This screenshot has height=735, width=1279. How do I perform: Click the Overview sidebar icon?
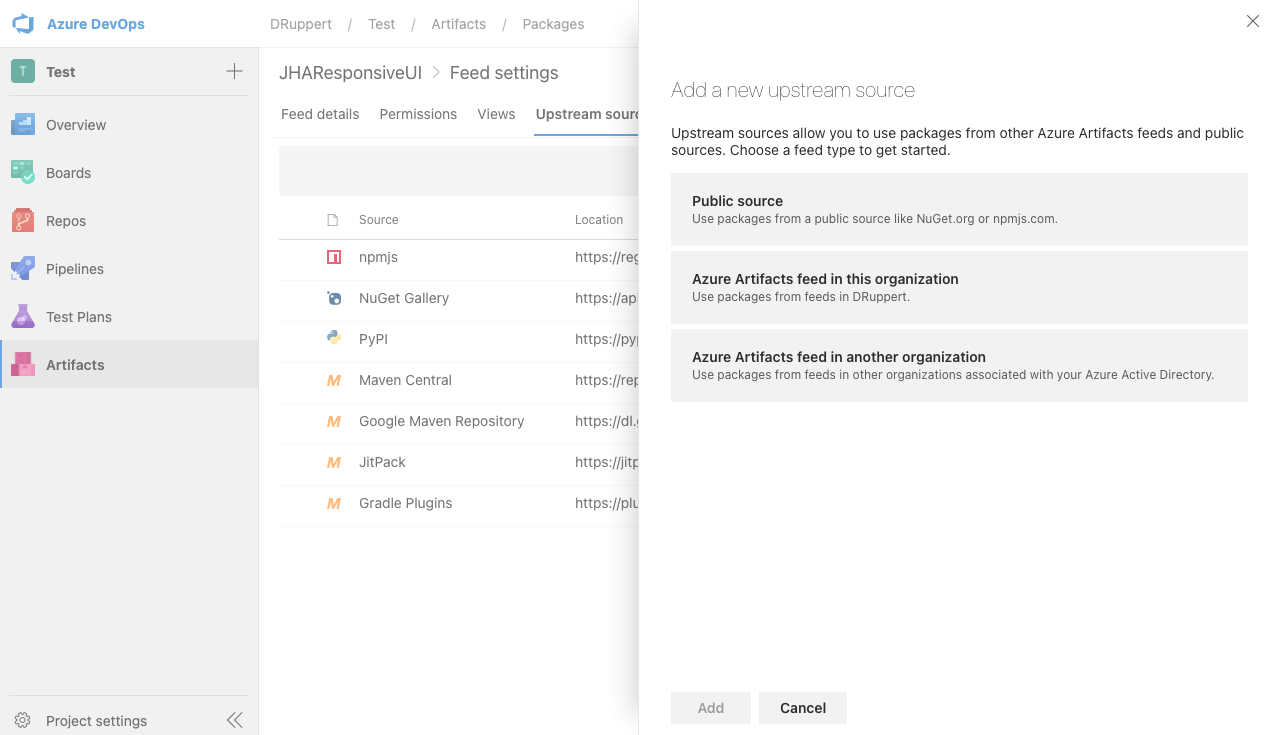(23, 125)
